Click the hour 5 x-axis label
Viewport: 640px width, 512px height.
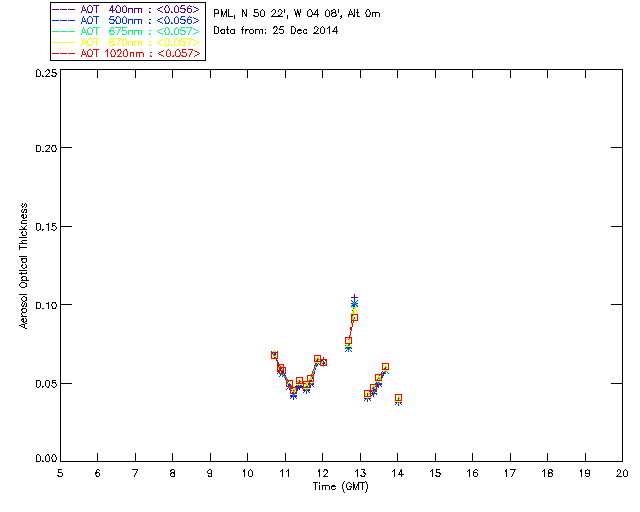[x=60, y=473]
